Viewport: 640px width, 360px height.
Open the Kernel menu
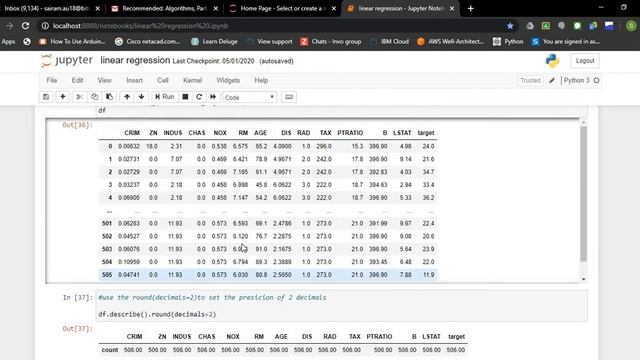[192, 80]
